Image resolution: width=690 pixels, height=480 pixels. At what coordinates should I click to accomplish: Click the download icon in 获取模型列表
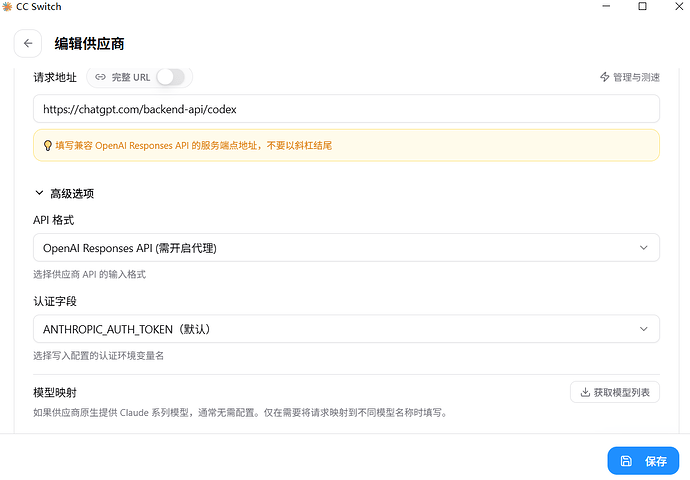(x=585, y=392)
